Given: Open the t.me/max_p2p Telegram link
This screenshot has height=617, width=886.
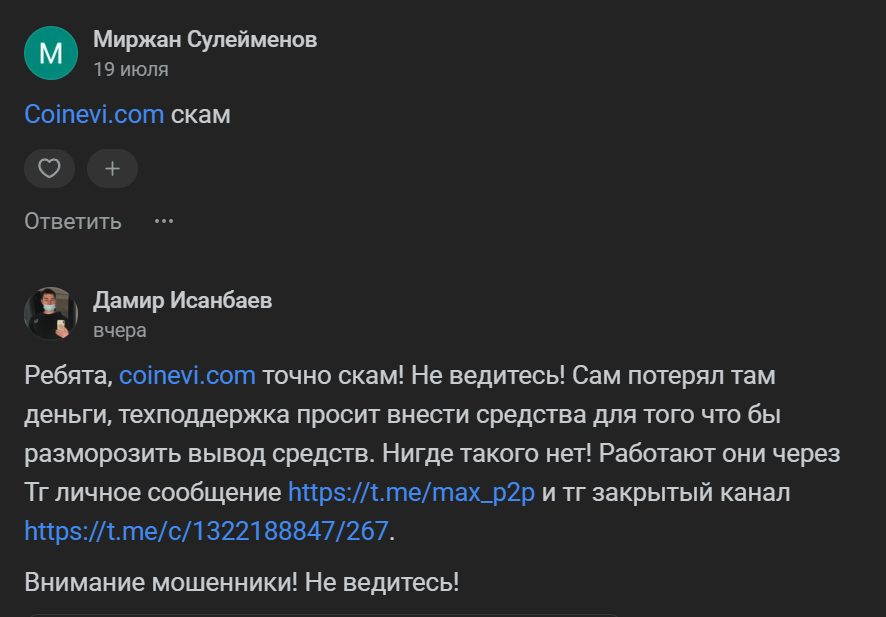Looking at the screenshot, I should click(x=411, y=491).
